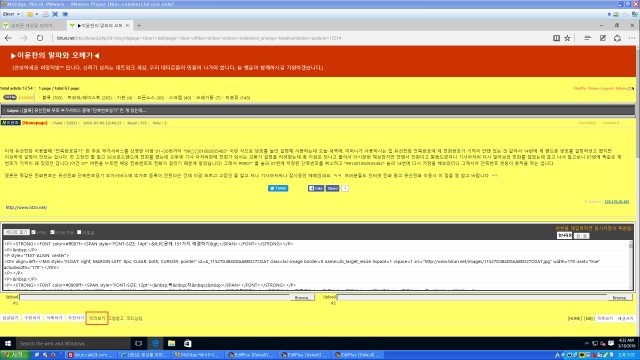Viewport: 640px width, 360px height.
Task: Click the Edge icon on the taskbar
Action: (156, 343)
